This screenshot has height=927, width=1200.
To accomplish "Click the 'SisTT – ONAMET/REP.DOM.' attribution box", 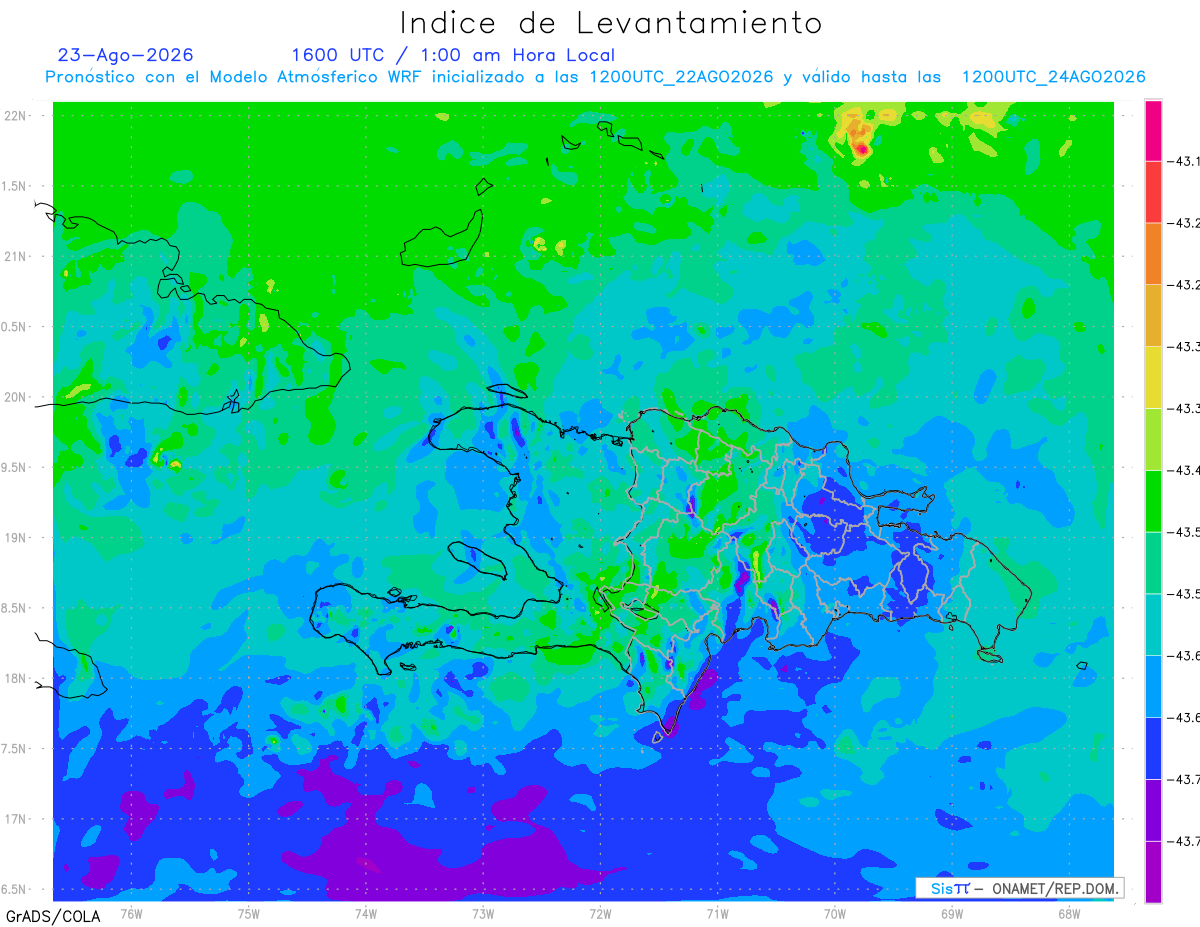I will click(1020, 888).
